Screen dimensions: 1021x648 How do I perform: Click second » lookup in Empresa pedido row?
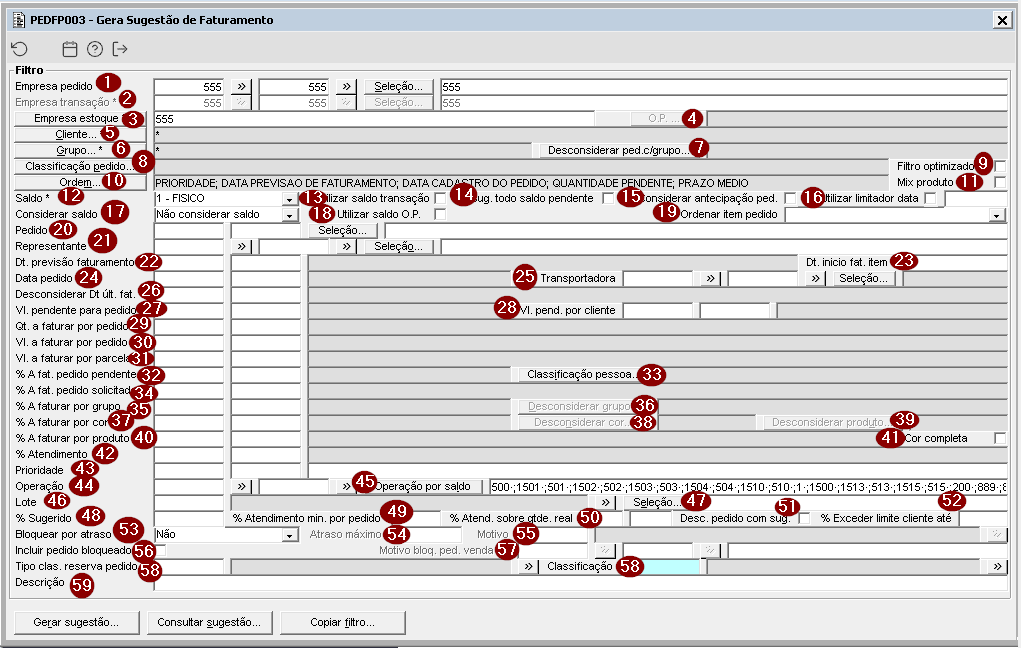346,87
